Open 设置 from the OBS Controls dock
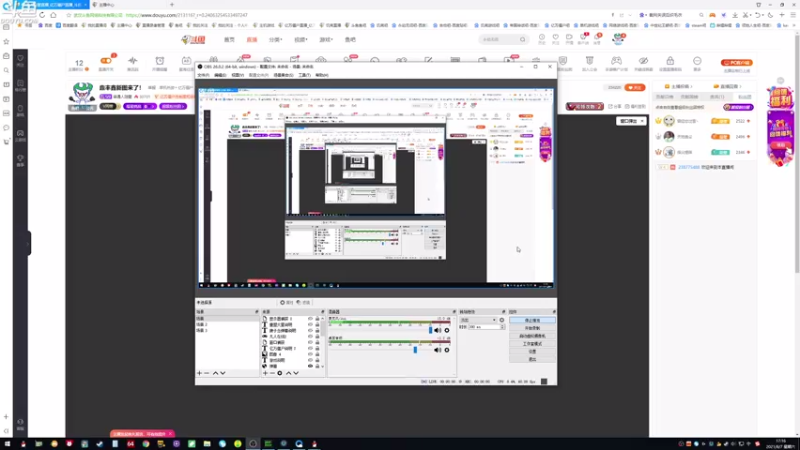Screen dimensions: 800x450 [532, 352]
